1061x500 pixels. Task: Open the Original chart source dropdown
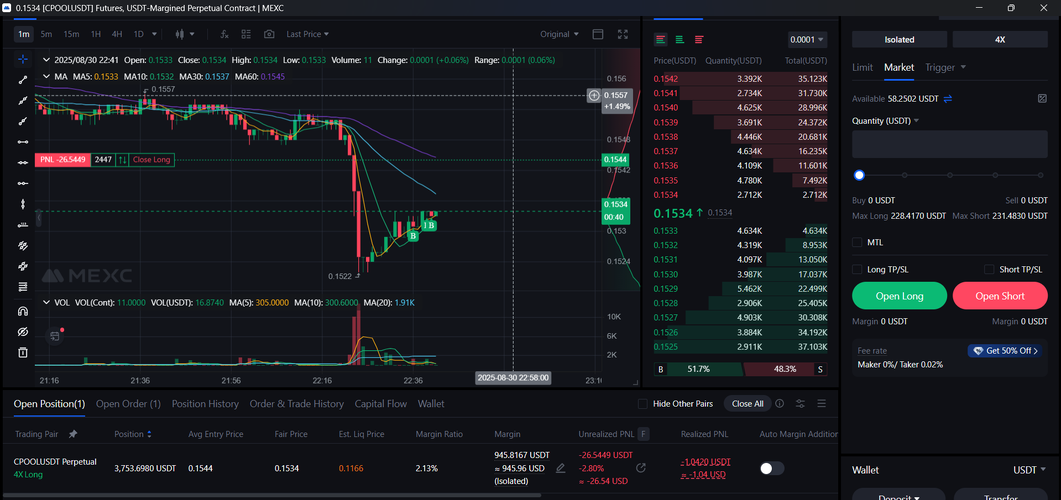coord(560,34)
